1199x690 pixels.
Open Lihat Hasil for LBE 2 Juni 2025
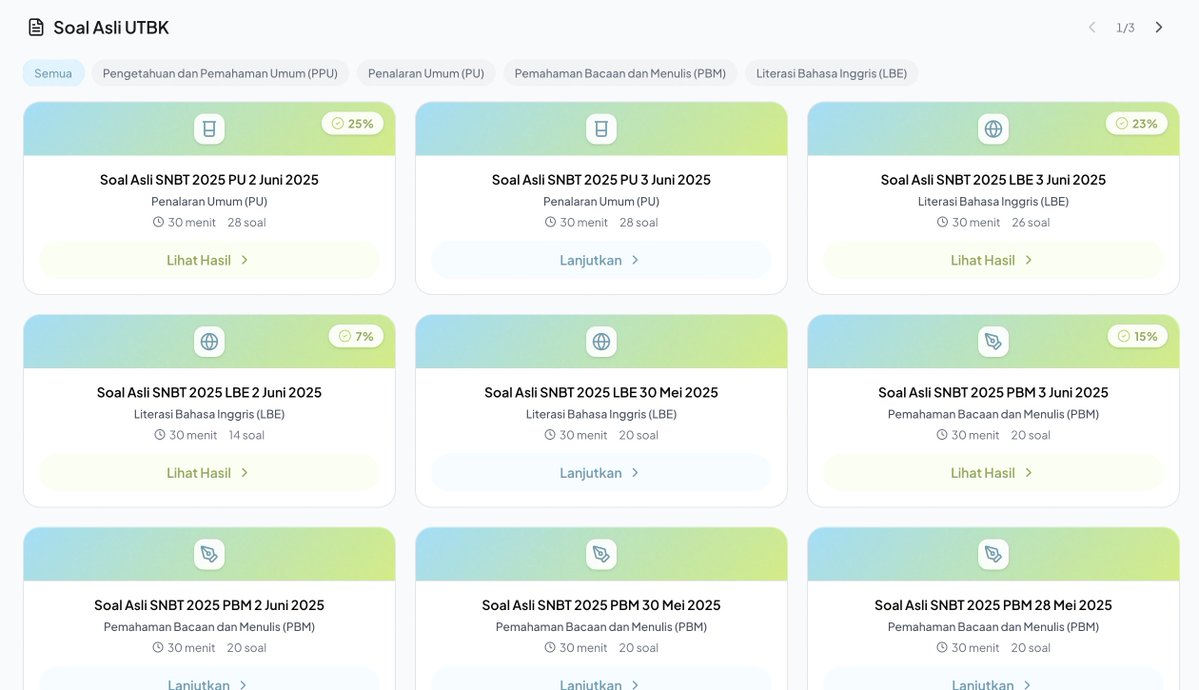209,473
